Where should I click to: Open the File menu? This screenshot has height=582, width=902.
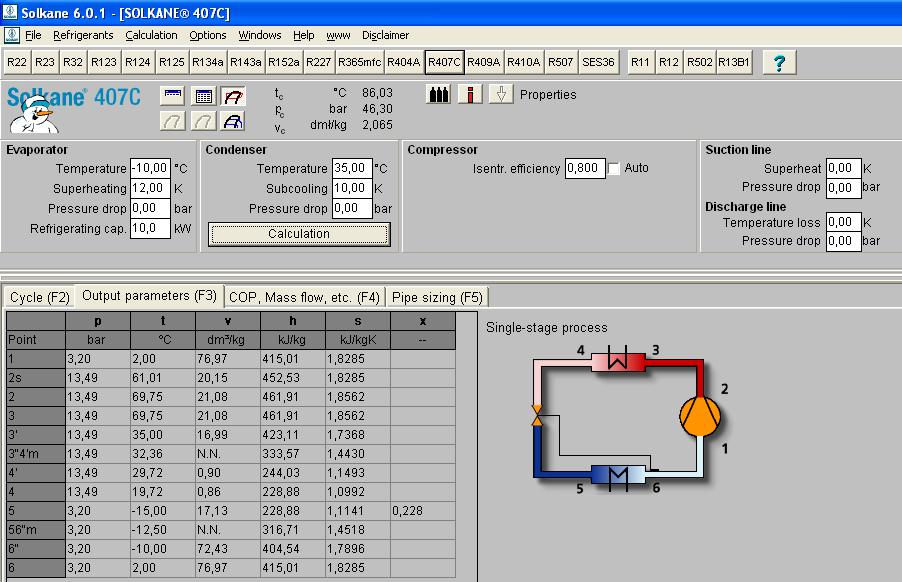33,35
